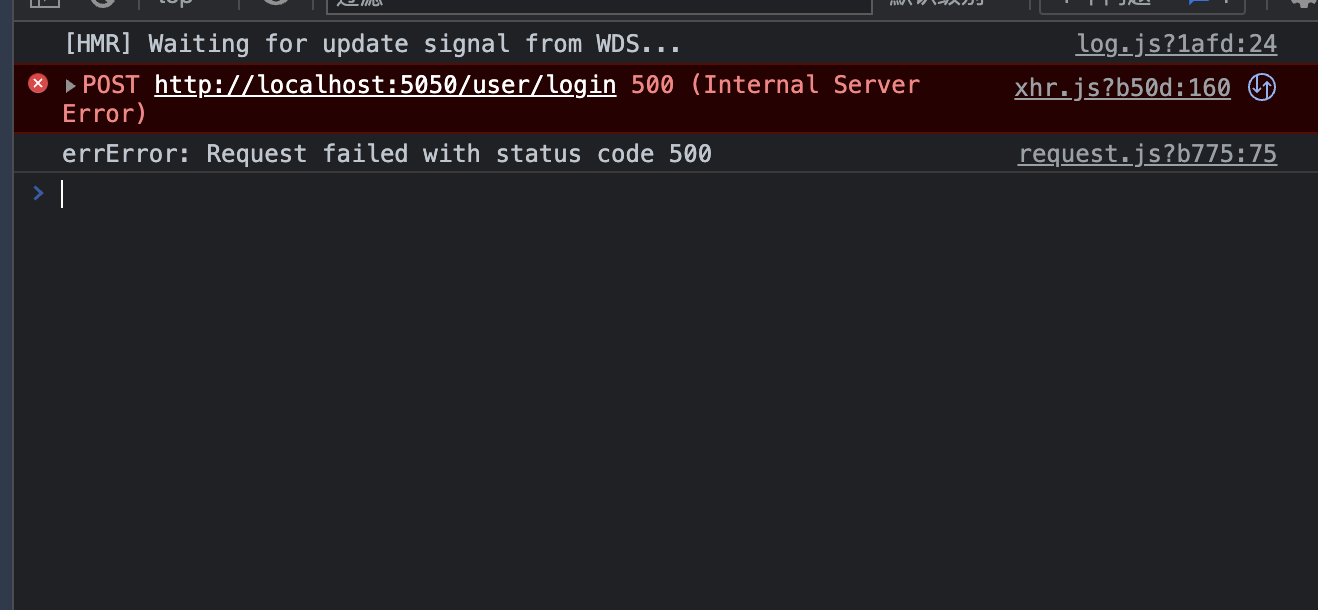
Task: Click the "500 (Internal Server Error)" text
Action: click(775, 85)
